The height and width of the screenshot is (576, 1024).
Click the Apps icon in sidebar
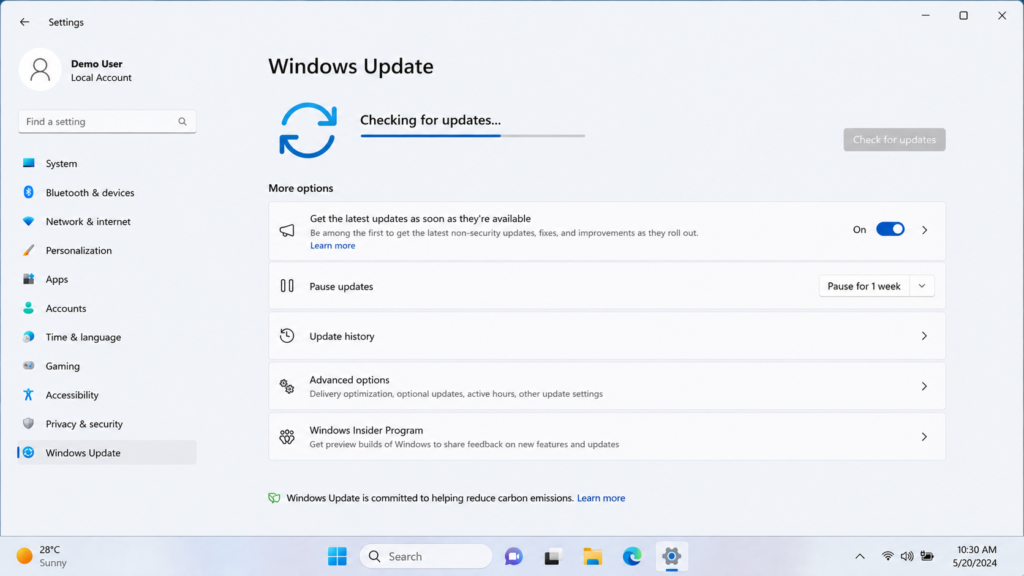click(x=28, y=279)
